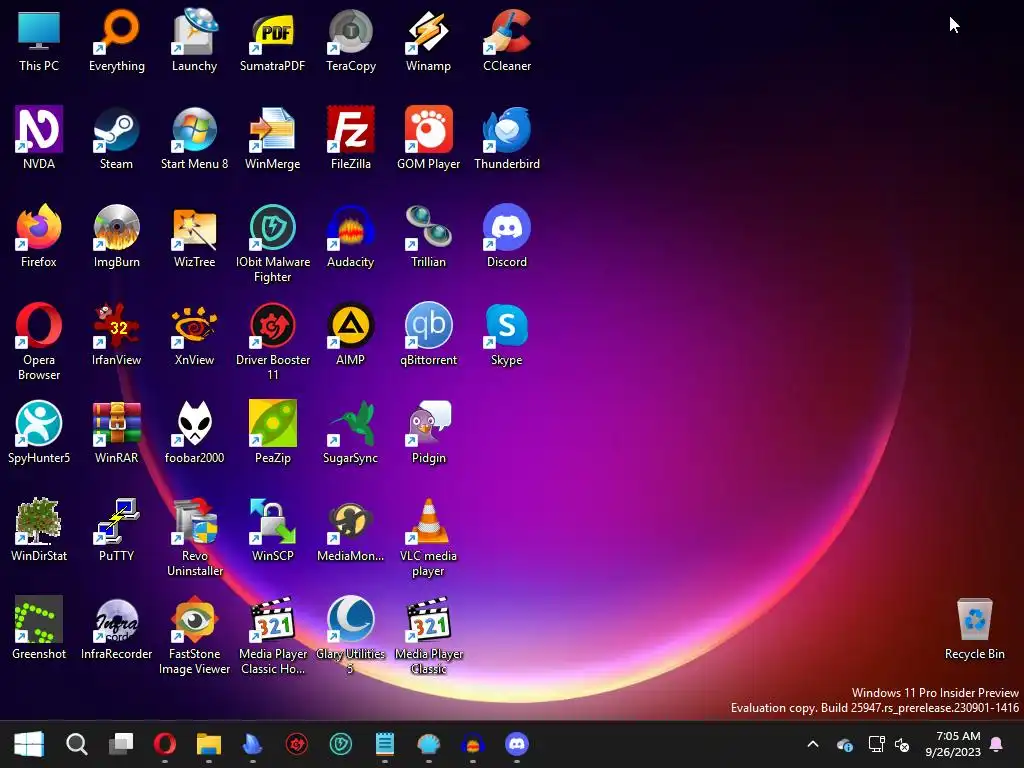Switch to Driver Booster in the taskbar
This screenshot has width=1024, height=768.
coord(296,744)
